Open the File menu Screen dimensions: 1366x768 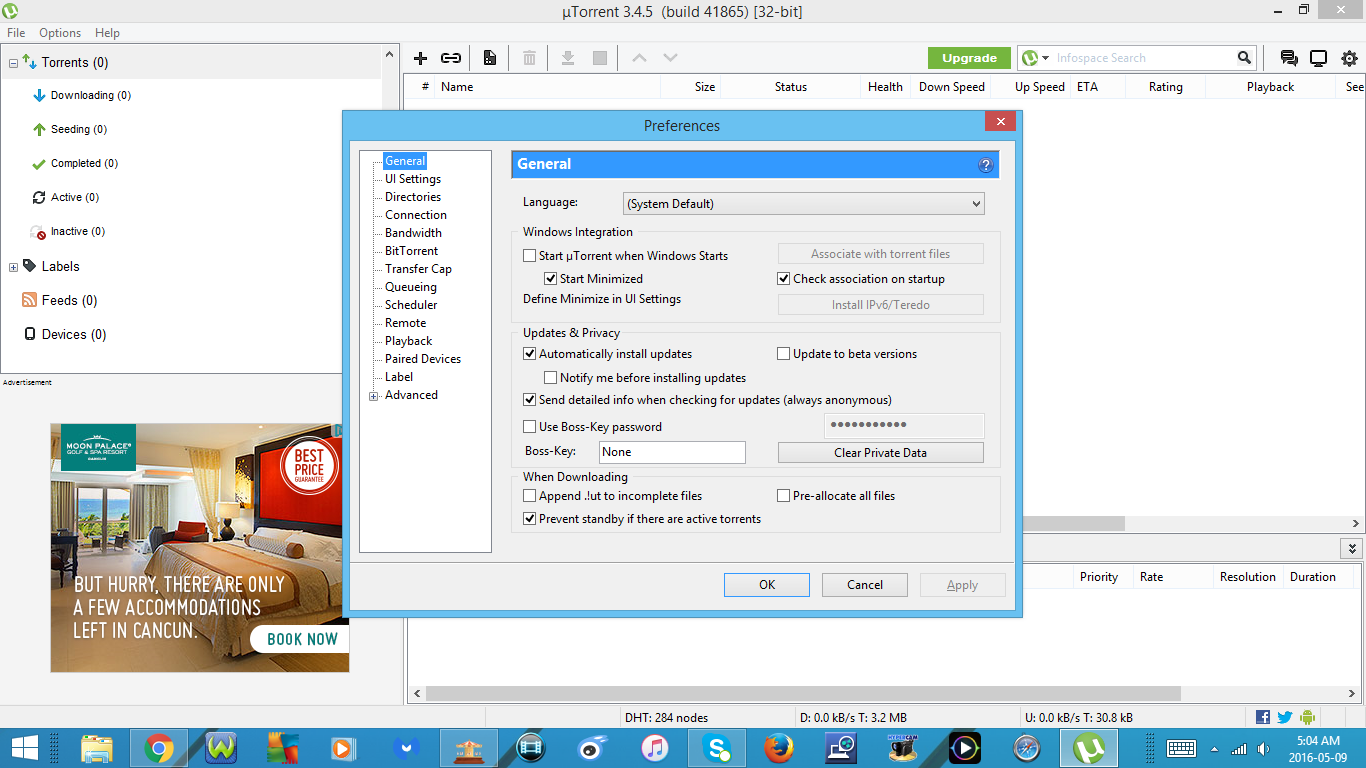pos(16,33)
